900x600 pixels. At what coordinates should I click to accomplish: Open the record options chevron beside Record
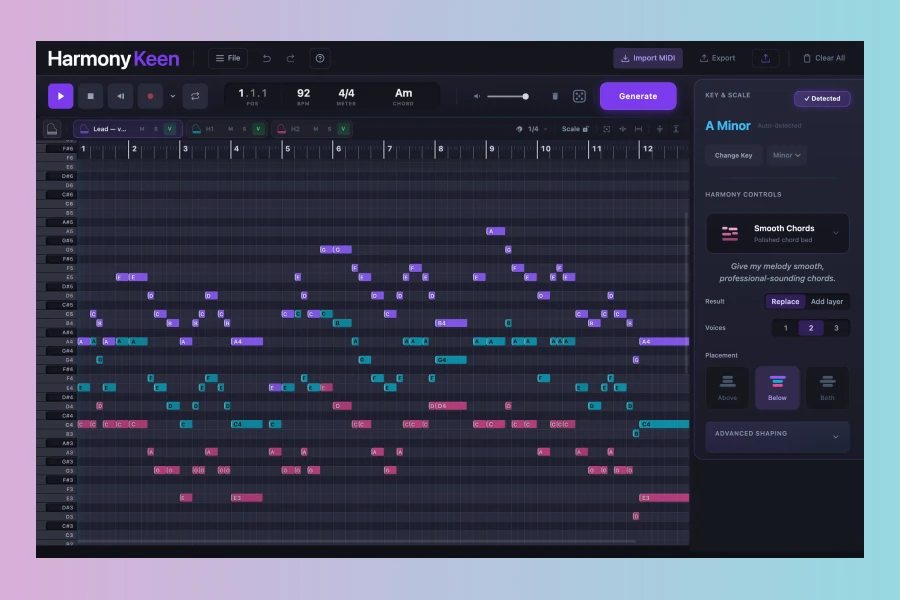click(172, 96)
